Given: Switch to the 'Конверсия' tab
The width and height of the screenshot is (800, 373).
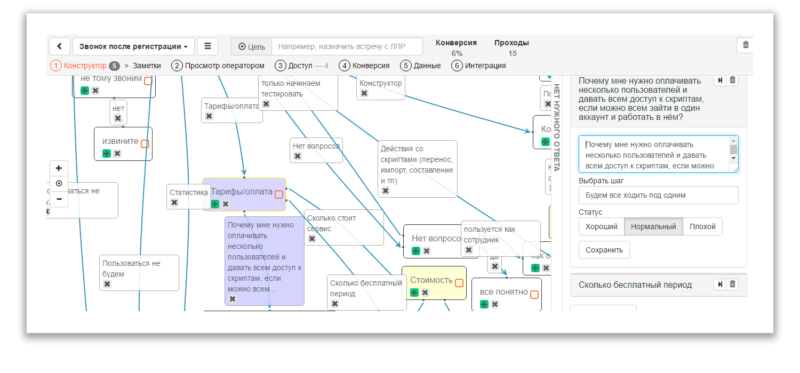Looking at the screenshot, I should point(364,65).
